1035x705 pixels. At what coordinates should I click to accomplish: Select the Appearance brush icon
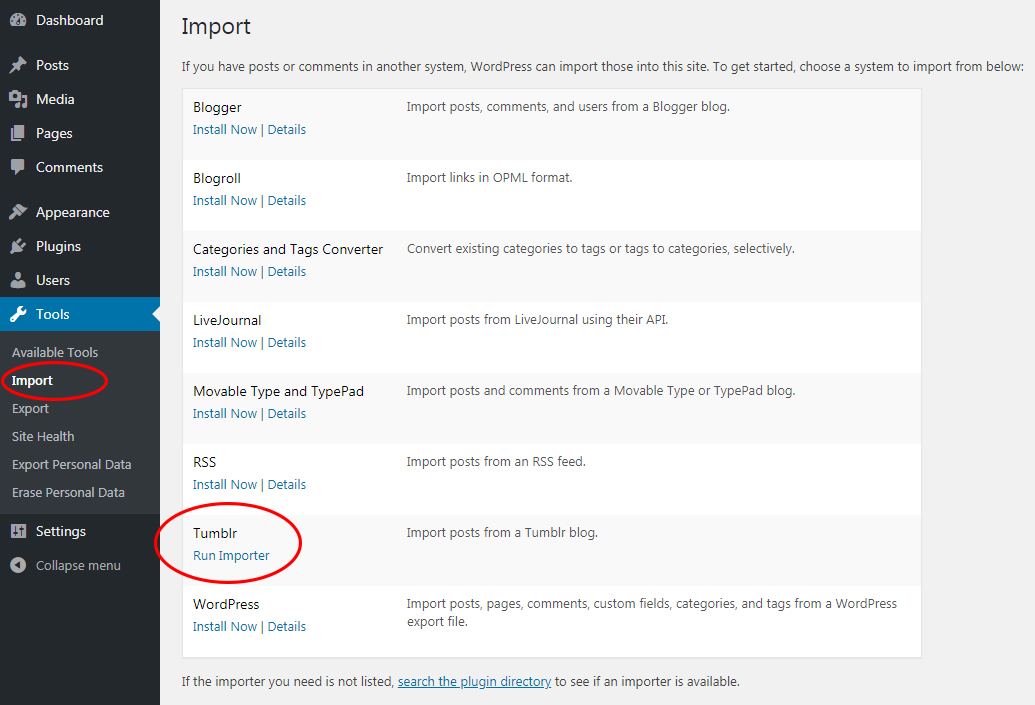(x=18, y=211)
